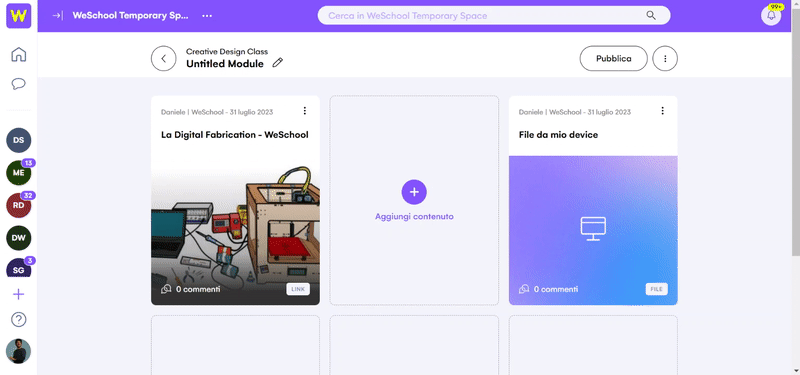Select the RD group avatar
The height and width of the screenshot is (375, 800).
pos(18,205)
